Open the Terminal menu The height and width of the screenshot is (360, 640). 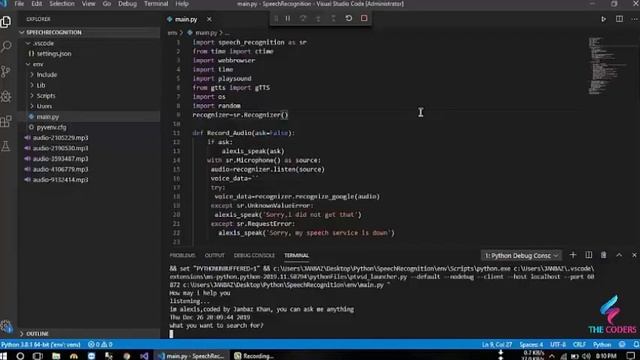click(156, 4)
